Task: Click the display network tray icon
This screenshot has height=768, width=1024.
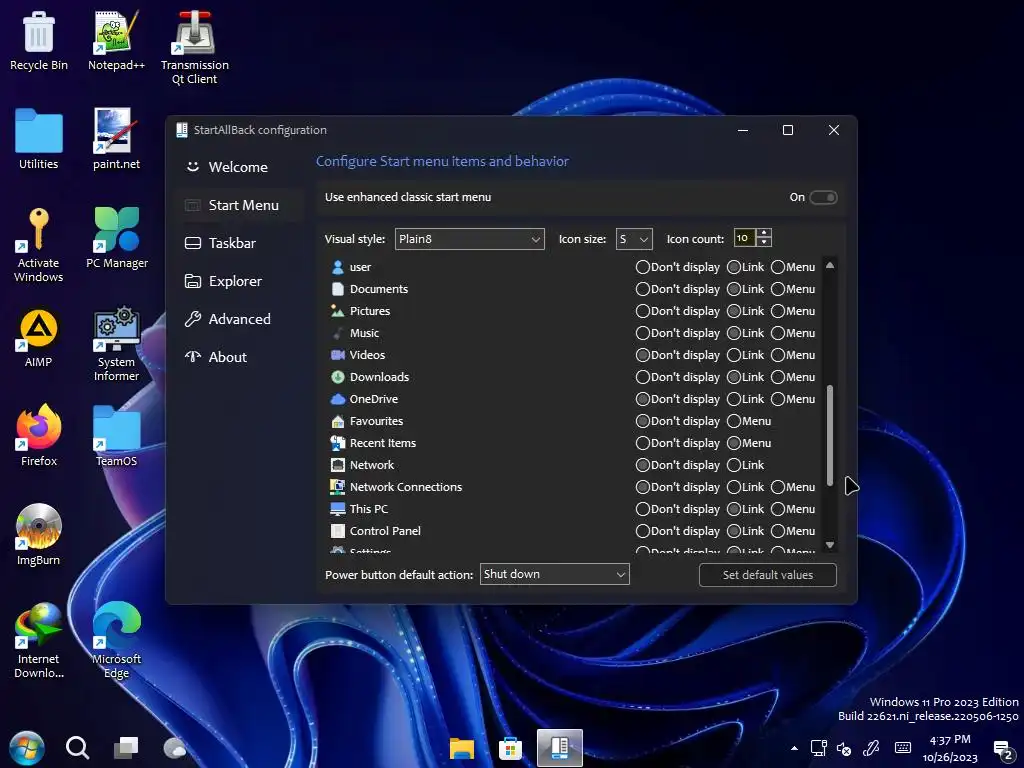Action: coord(818,748)
